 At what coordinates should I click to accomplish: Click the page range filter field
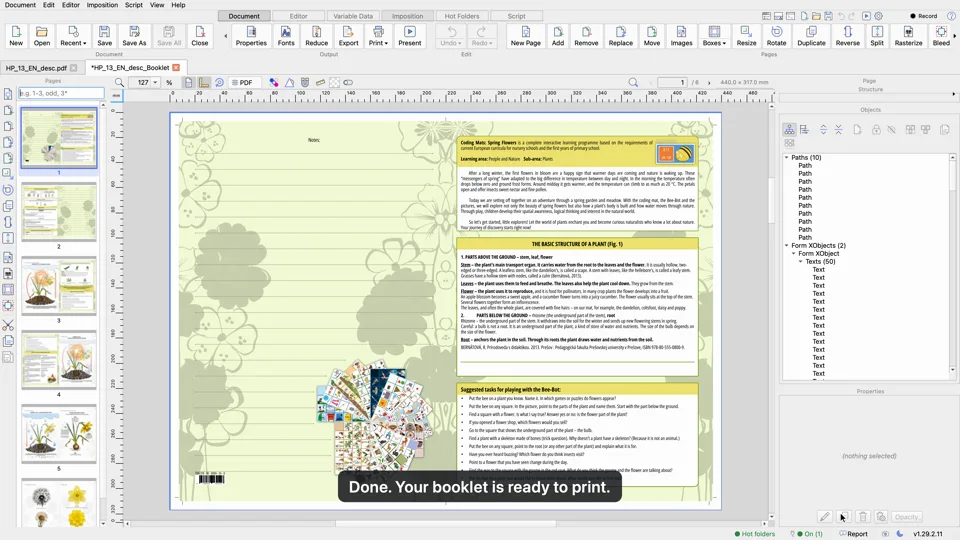point(61,93)
